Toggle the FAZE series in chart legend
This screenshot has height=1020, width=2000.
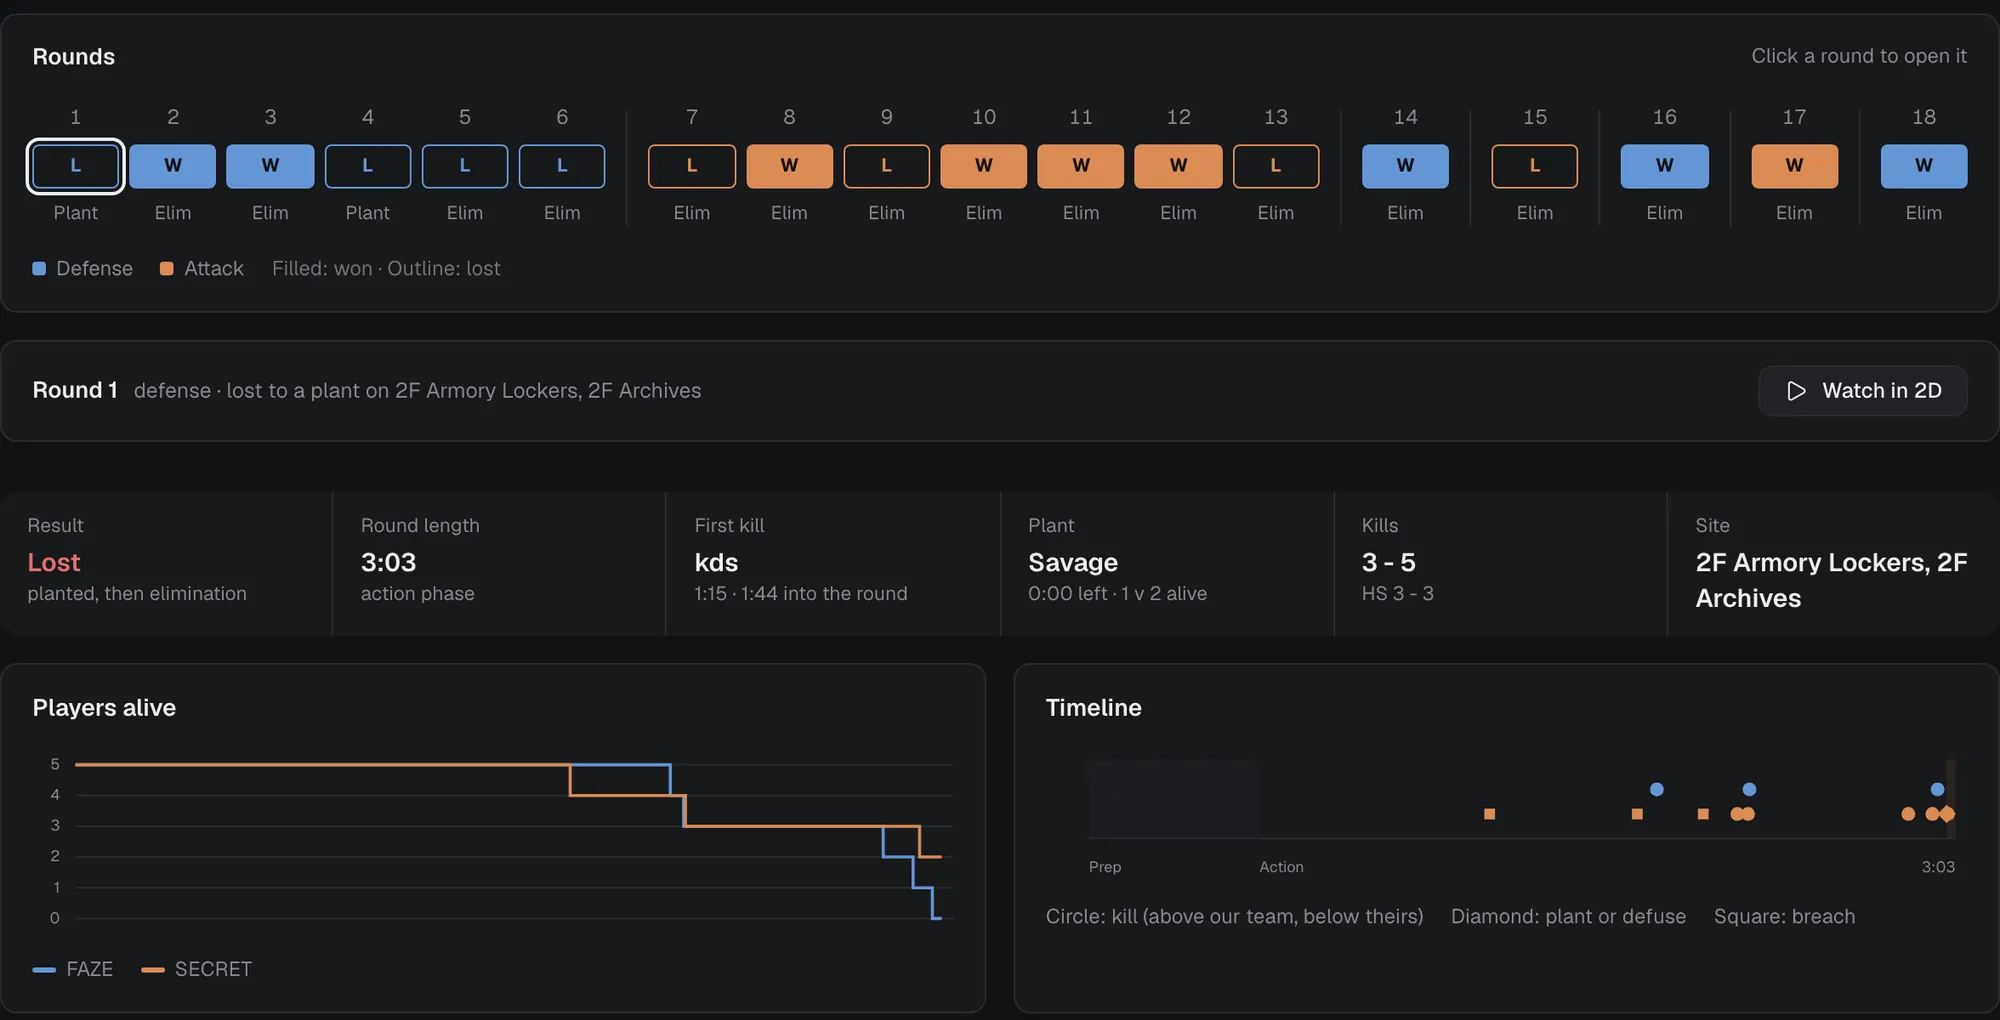73,969
